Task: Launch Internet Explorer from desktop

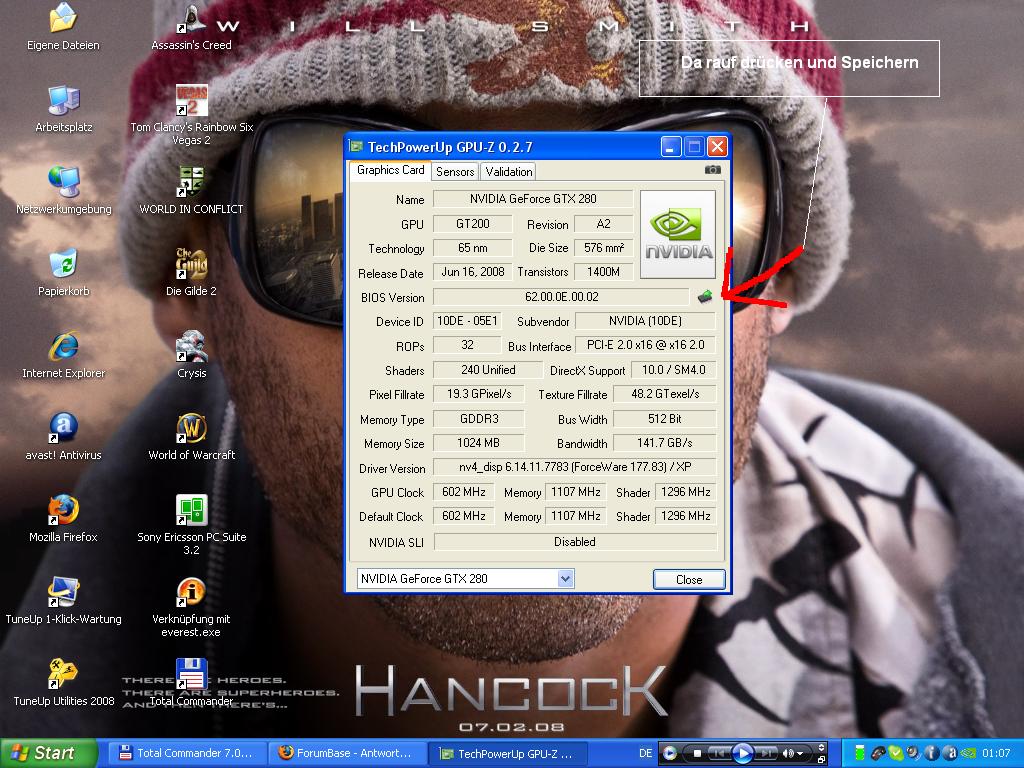Action: click(63, 354)
